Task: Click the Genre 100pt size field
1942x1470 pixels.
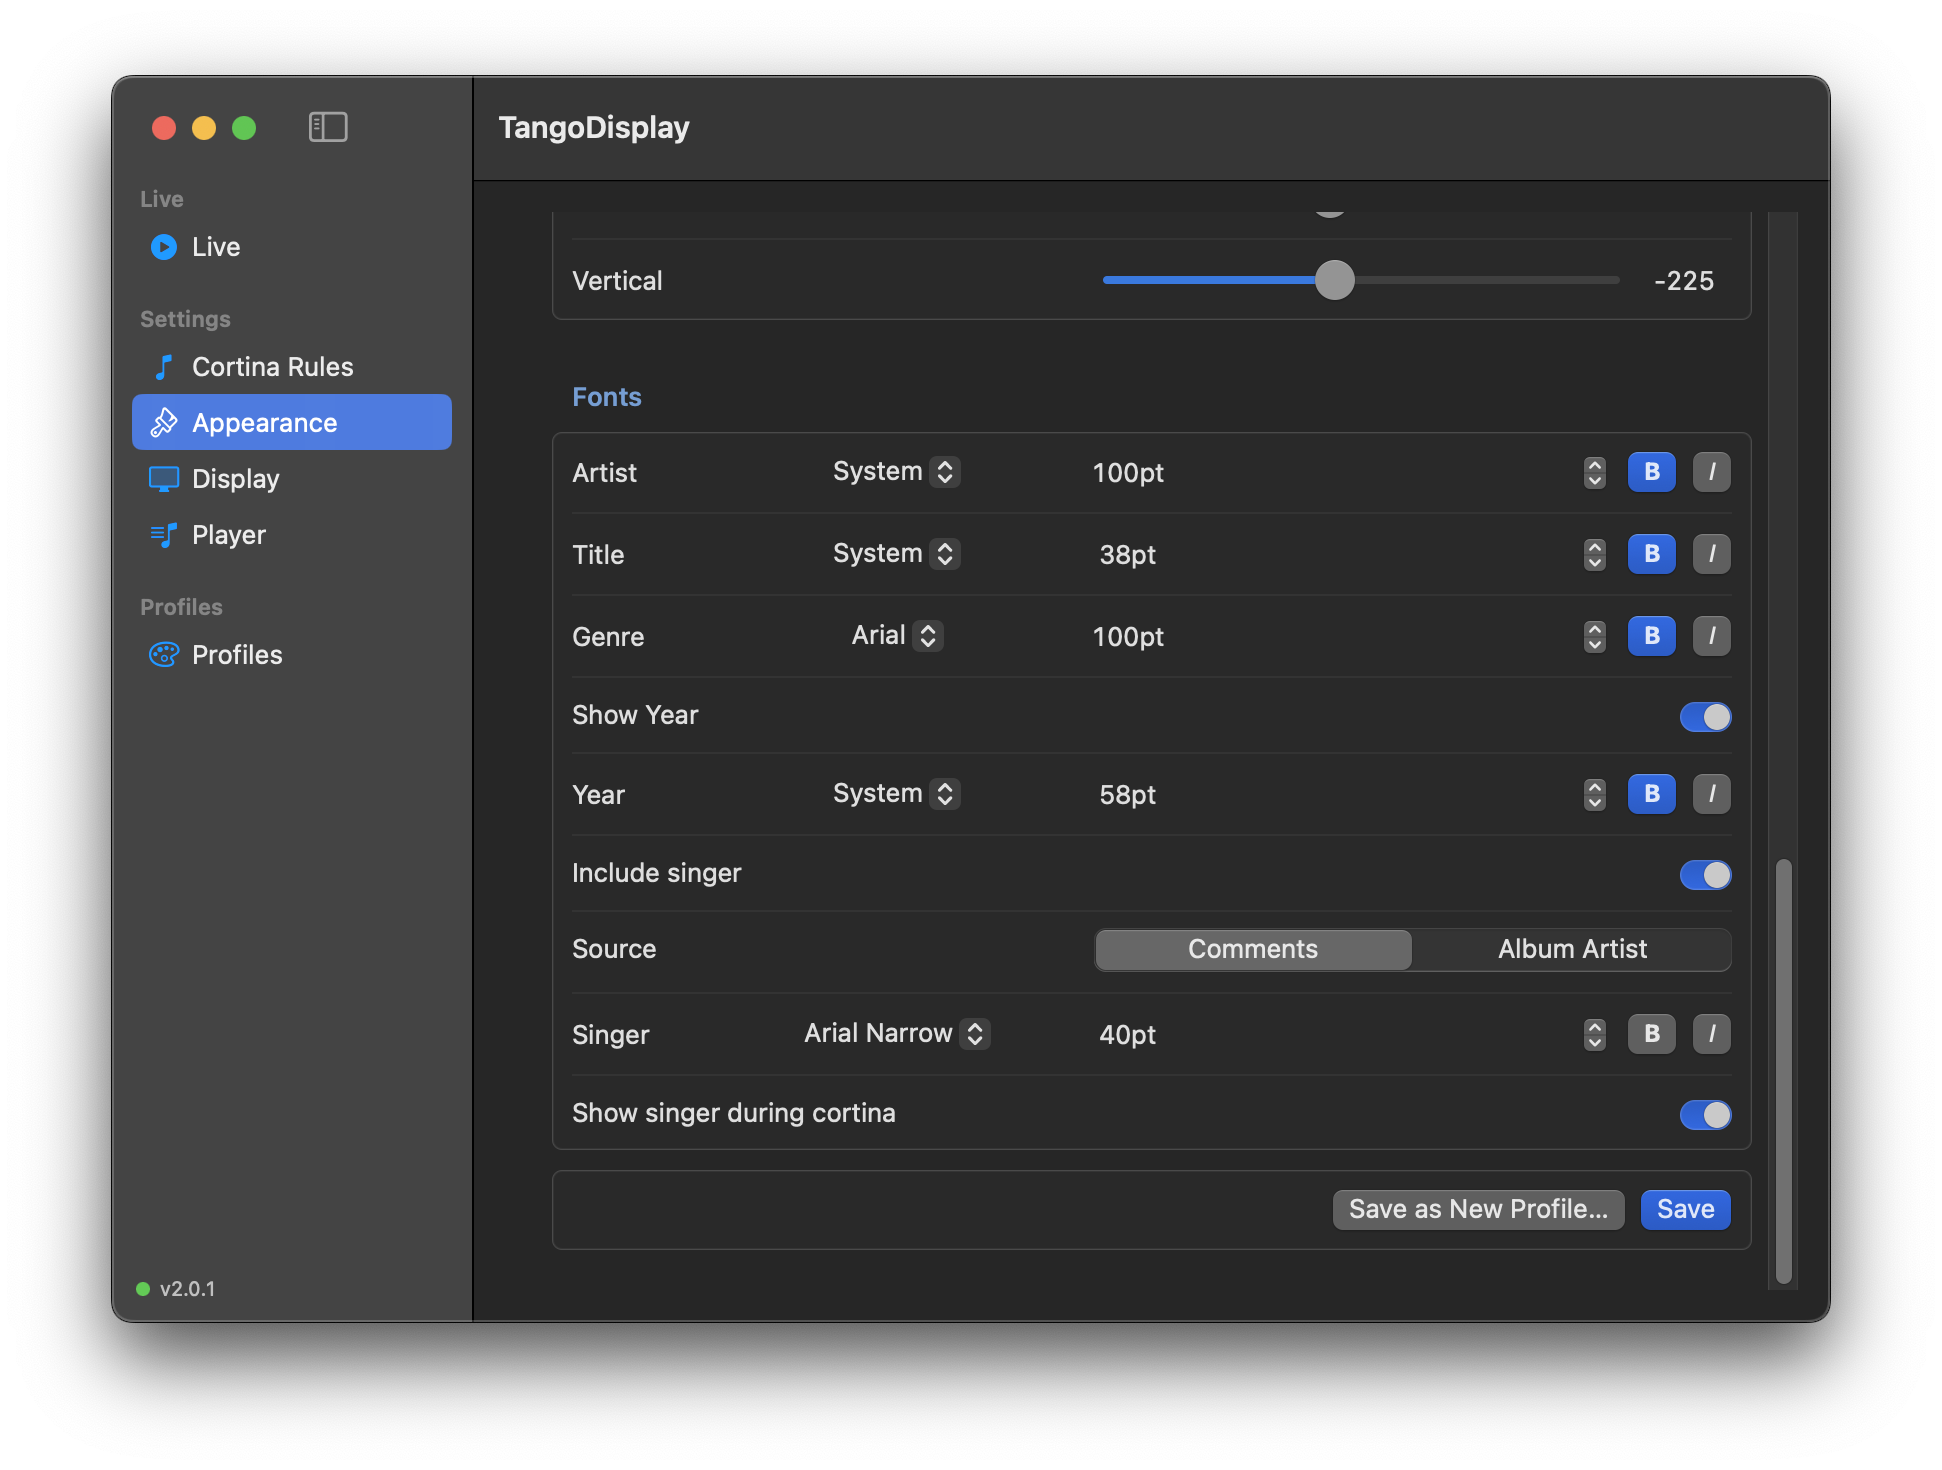Action: (x=1128, y=637)
